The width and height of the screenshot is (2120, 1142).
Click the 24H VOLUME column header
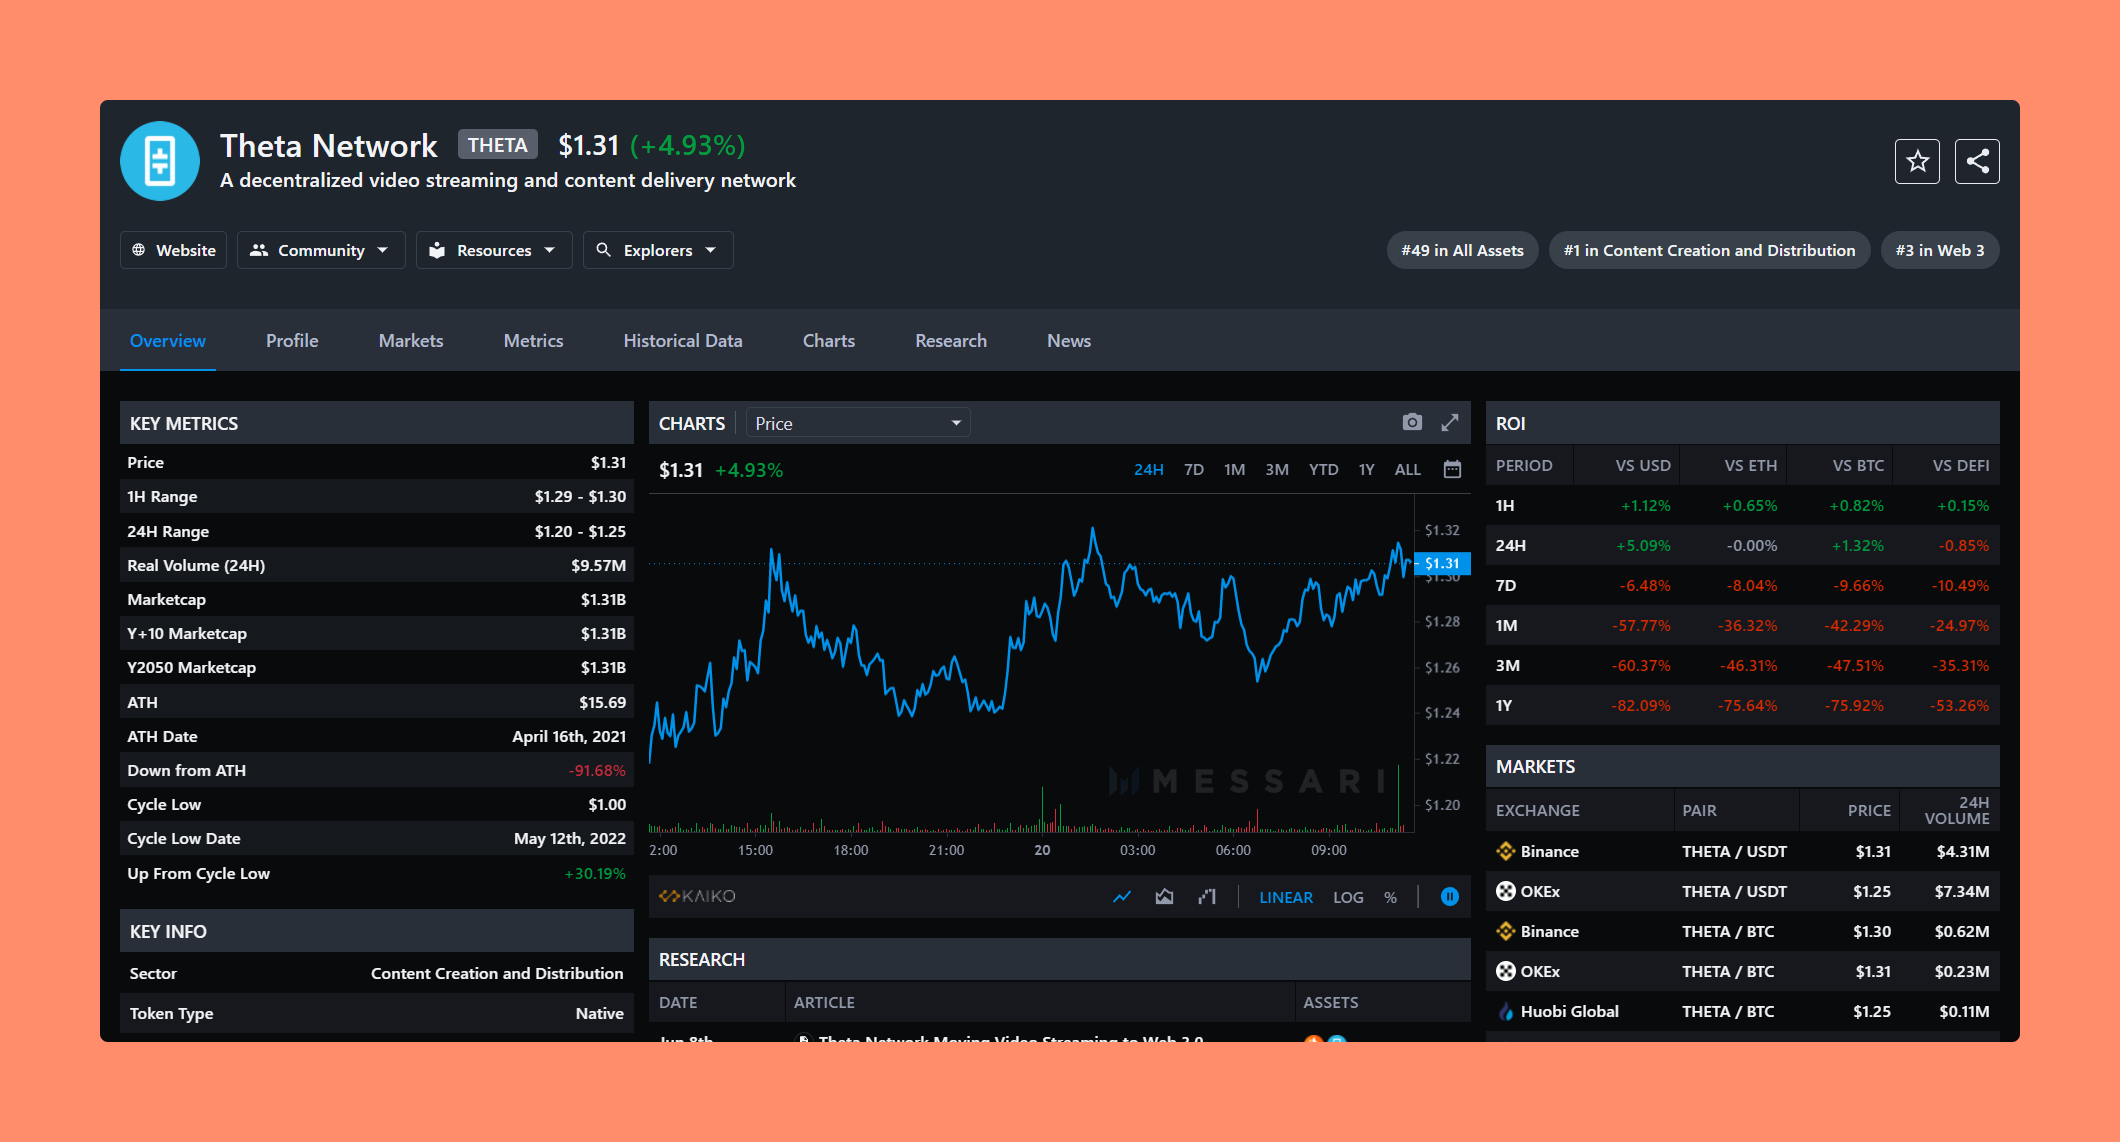1957,810
